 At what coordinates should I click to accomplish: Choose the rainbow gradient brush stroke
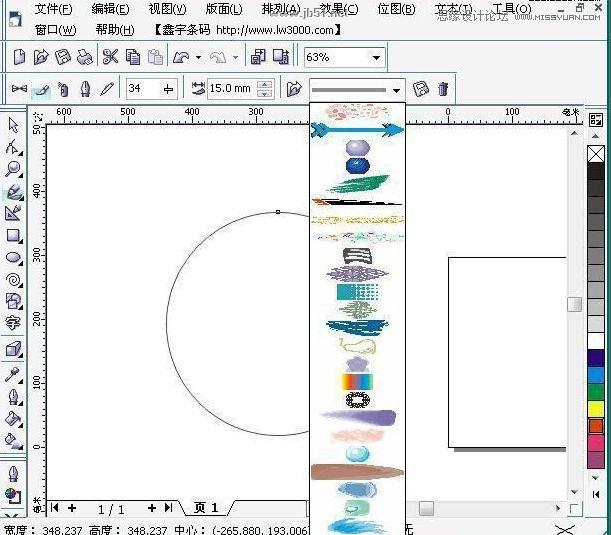pos(357,381)
